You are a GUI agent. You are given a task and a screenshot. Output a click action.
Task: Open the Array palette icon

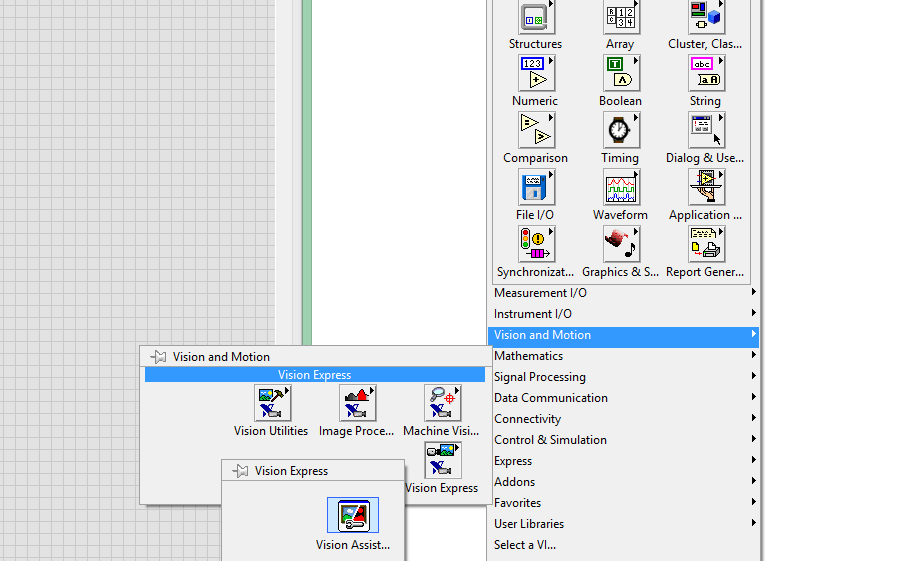[x=621, y=16]
